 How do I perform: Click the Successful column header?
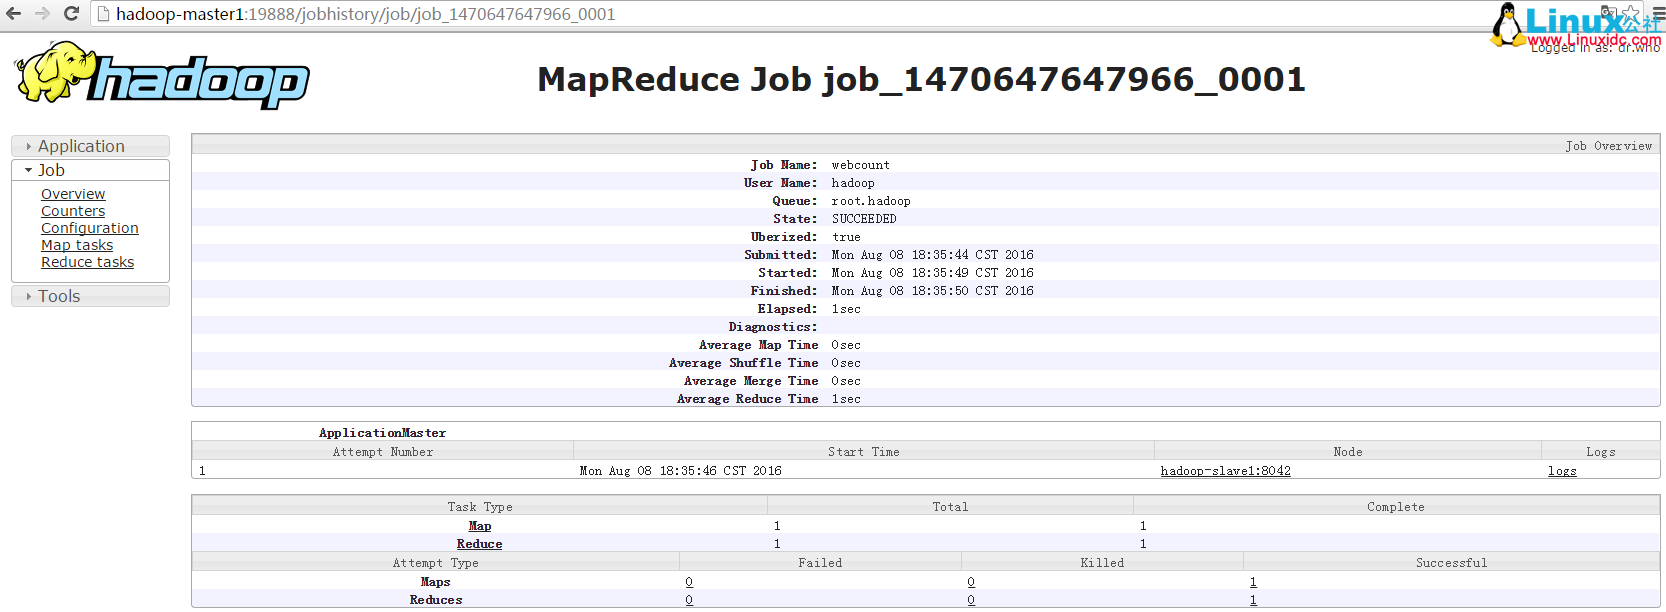point(1452,563)
